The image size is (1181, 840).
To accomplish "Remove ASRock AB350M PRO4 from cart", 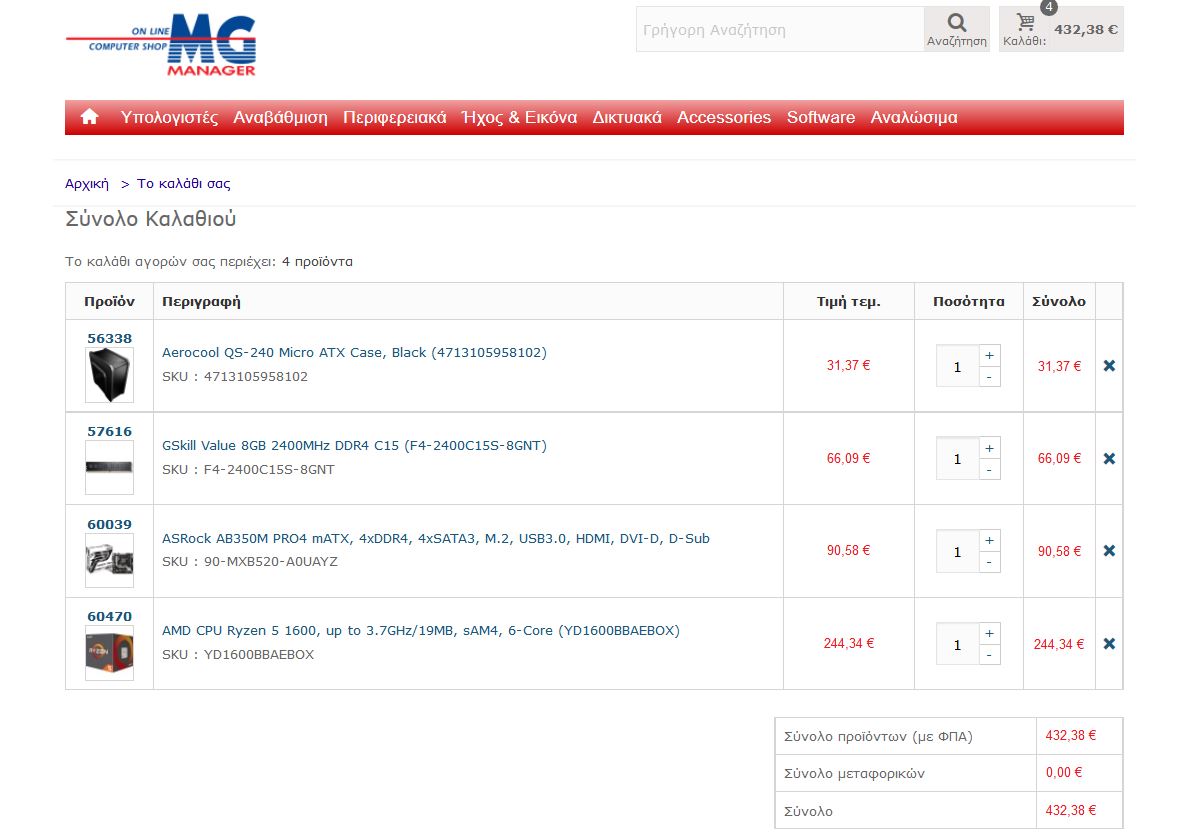I will 1109,551.
